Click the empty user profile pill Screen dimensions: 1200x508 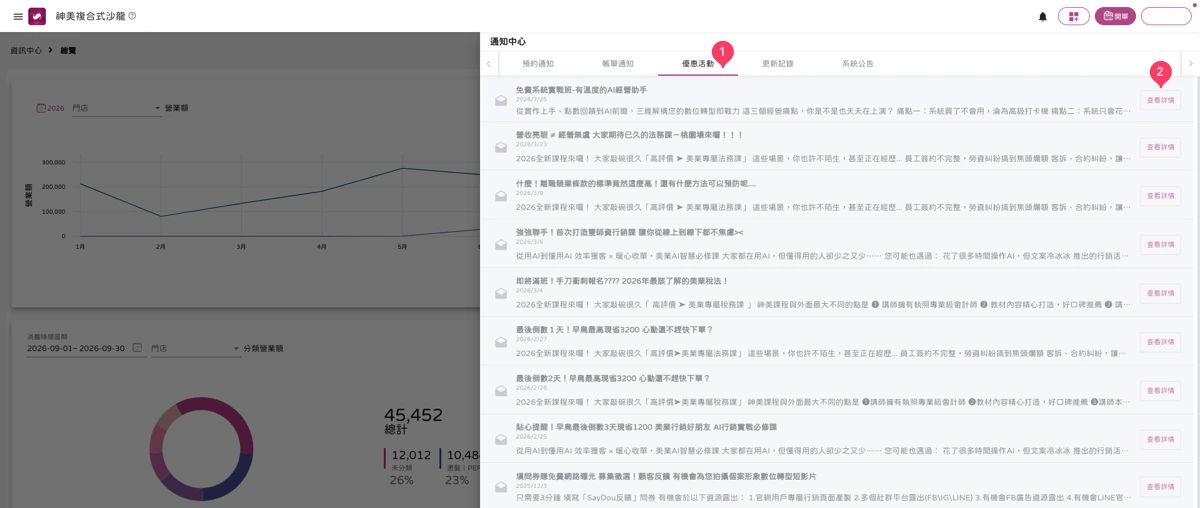1166,16
